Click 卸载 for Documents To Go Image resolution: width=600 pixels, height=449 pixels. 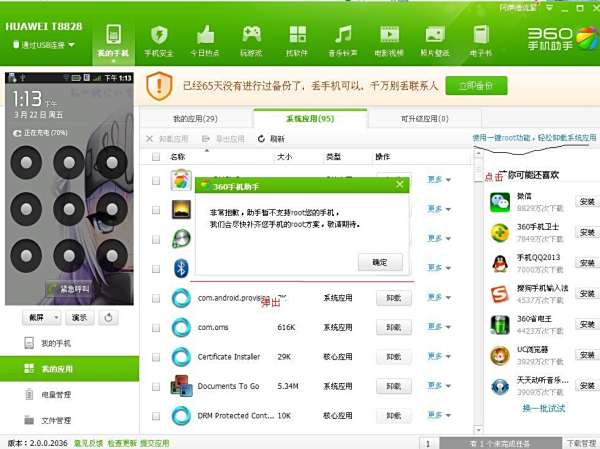pyautogui.click(x=394, y=386)
